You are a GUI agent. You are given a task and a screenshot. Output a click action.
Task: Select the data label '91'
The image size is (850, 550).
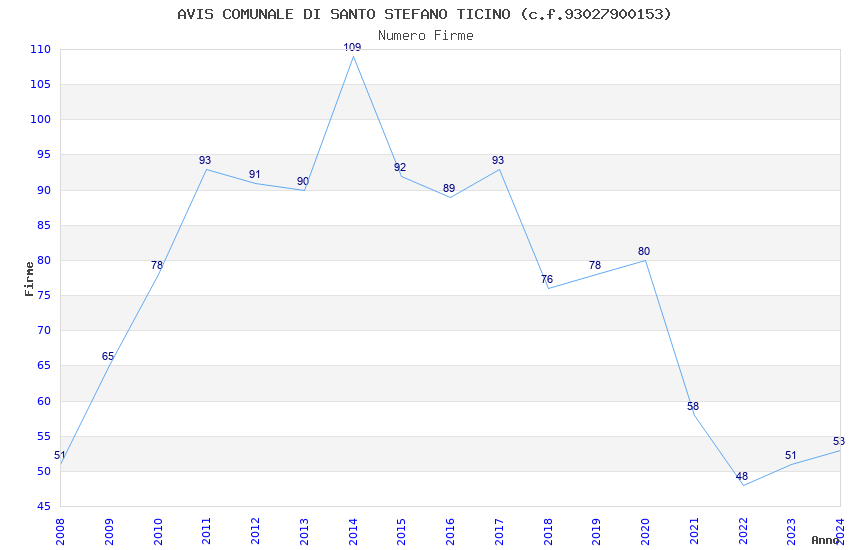click(x=255, y=174)
